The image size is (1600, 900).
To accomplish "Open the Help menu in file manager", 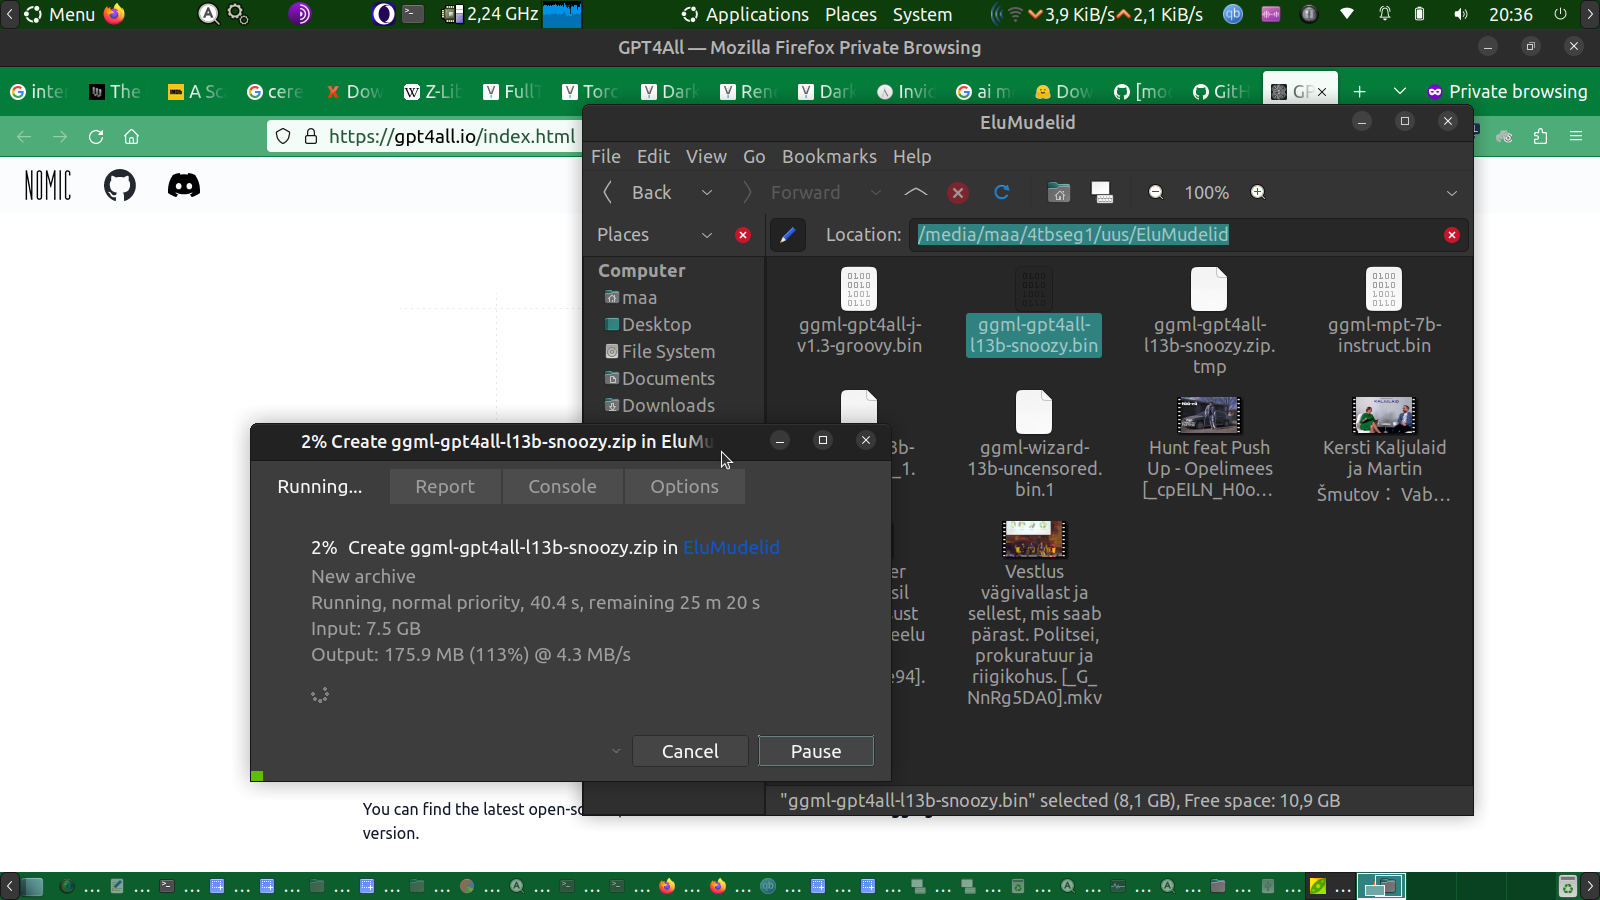I will [912, 156].
